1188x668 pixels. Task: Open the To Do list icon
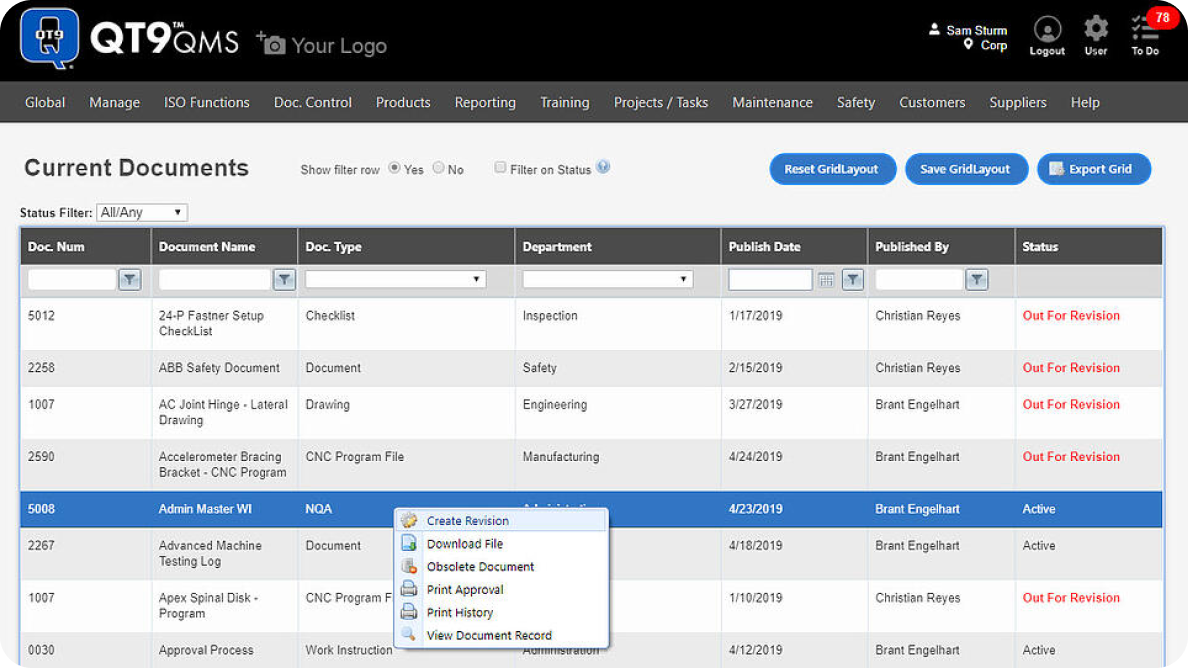[1143, 30]
